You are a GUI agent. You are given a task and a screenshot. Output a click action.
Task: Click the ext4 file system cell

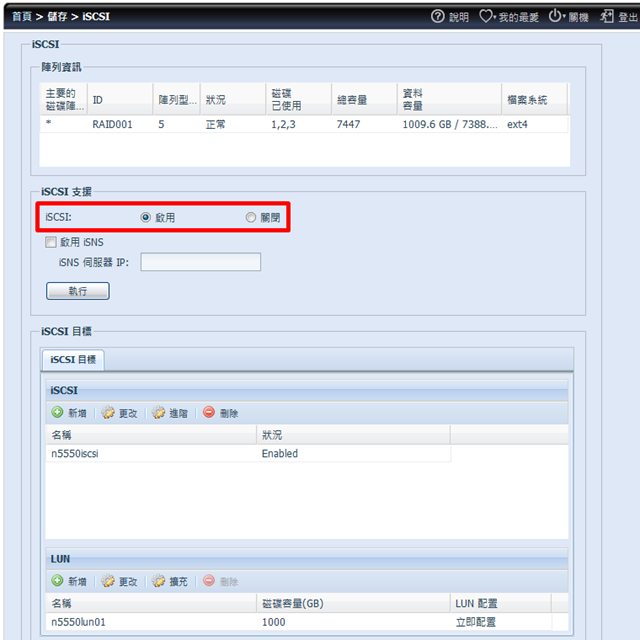(x=517, y=124)
